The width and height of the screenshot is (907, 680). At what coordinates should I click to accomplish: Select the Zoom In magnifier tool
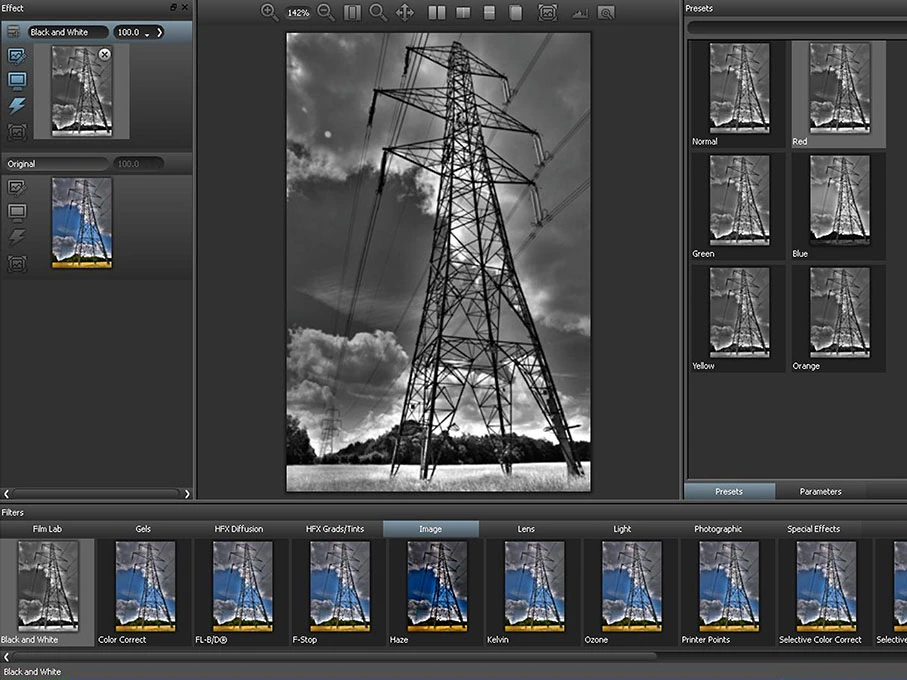(270, 12)
